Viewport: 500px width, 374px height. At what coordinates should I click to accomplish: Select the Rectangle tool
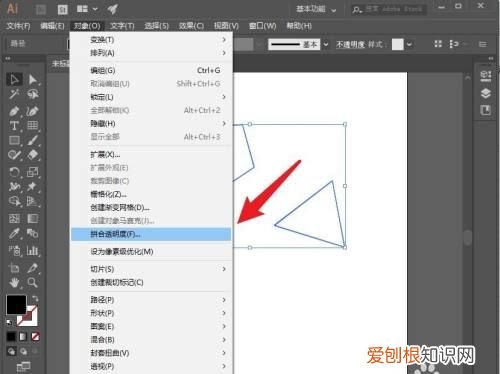(x=14, y=140)
